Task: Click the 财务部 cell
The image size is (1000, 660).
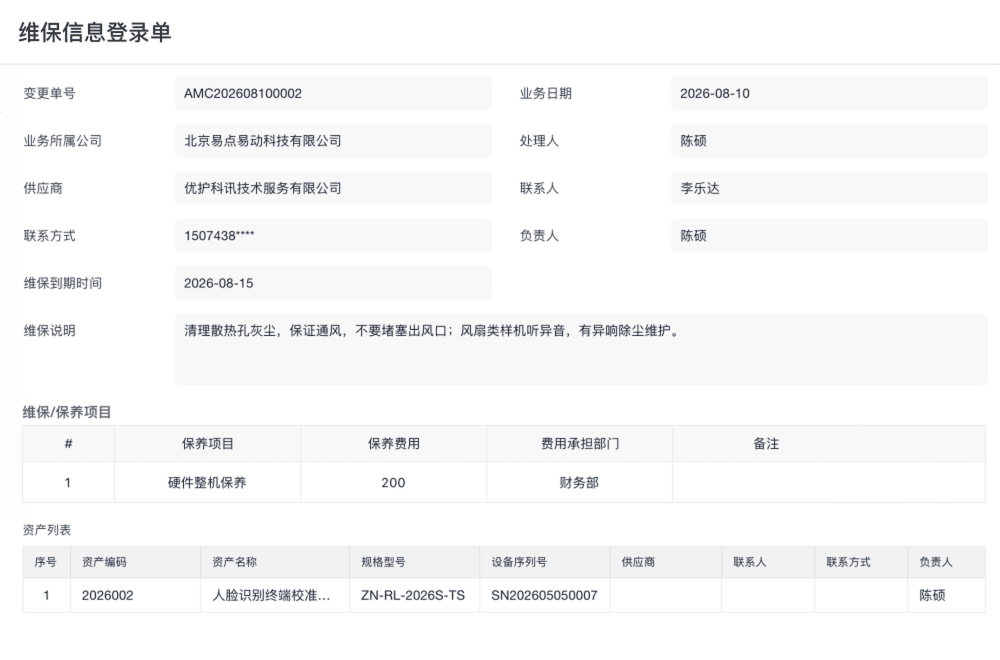Action: click(x=579, y=483)
